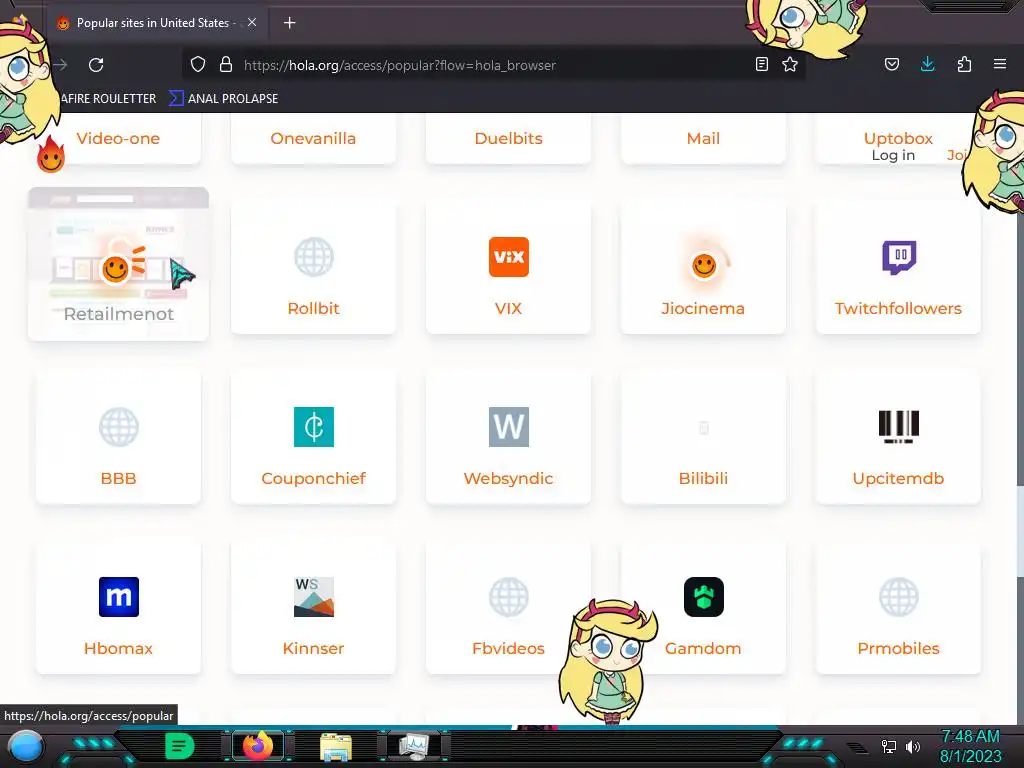Click the Websyndic W logo icon
This screenshot has height=768, width=1024.
(x=509, y=426)
